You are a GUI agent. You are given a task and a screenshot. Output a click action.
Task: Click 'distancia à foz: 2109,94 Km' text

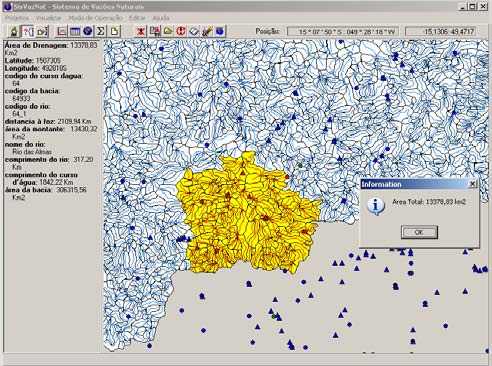tap(48, 121)
